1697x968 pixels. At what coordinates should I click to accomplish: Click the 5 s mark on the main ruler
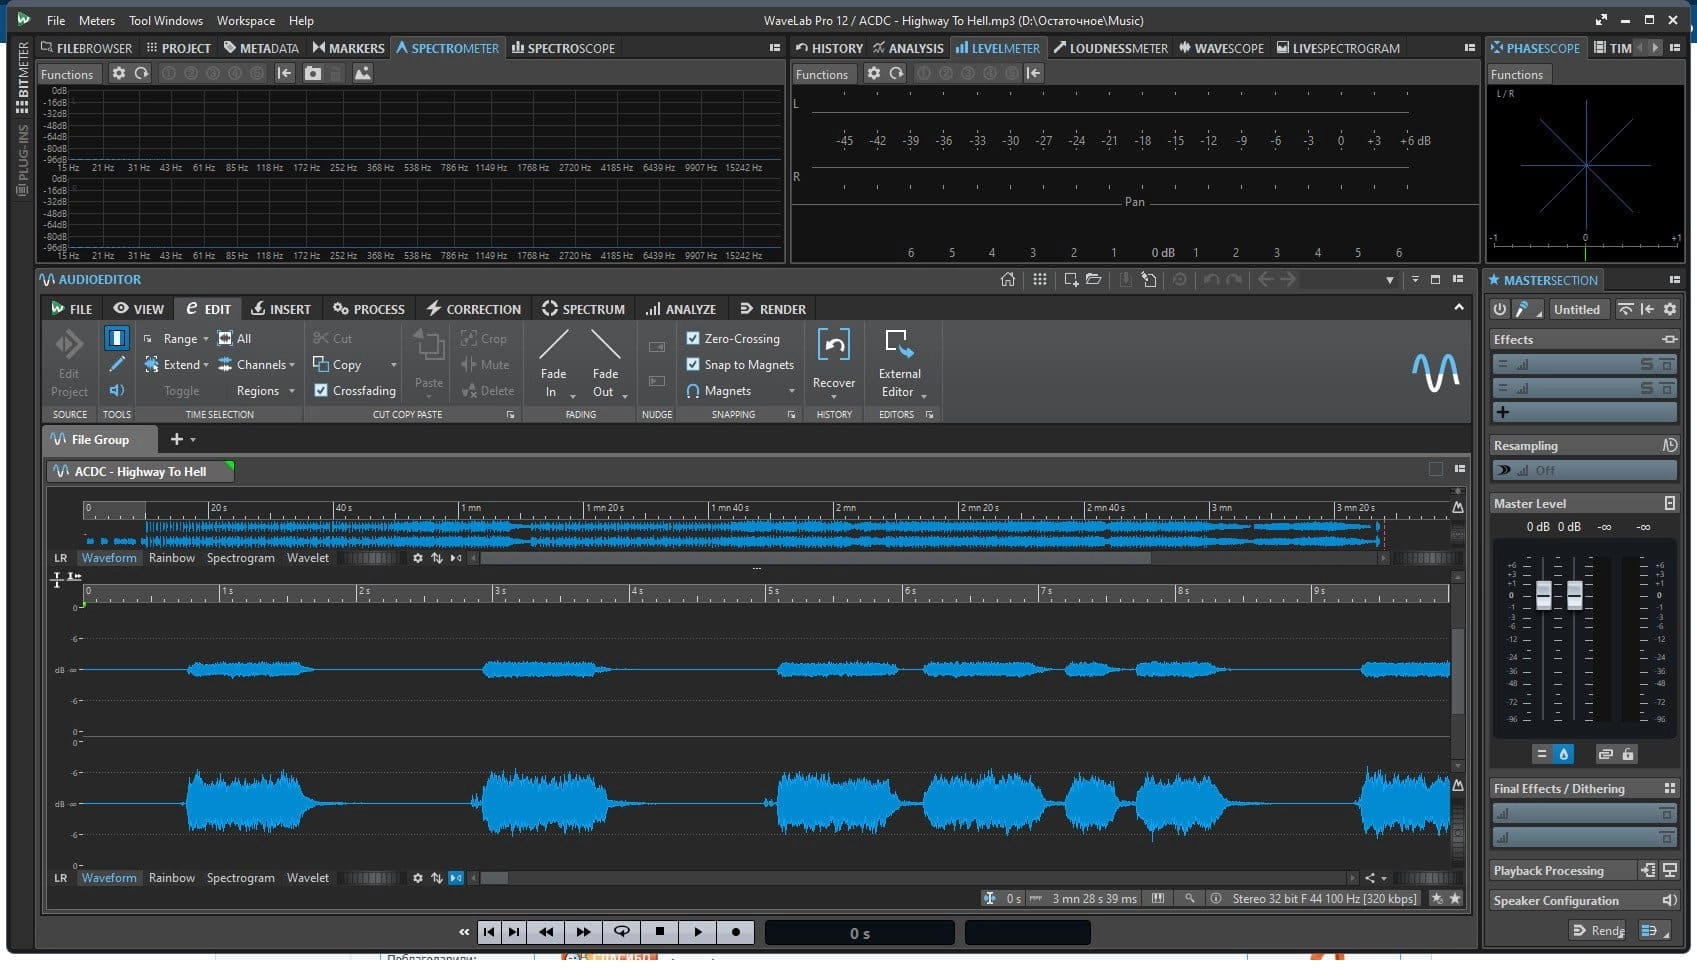pos(771,592)
